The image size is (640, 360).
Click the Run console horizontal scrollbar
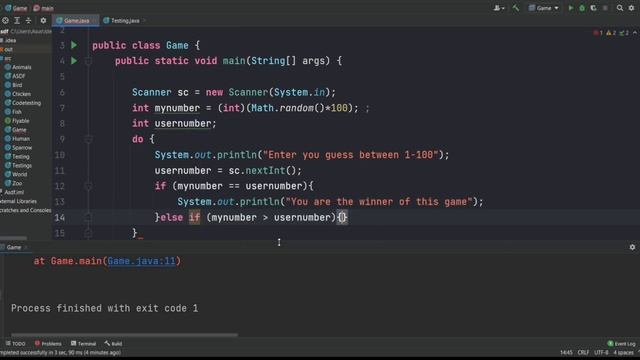[x=124, y=335]
